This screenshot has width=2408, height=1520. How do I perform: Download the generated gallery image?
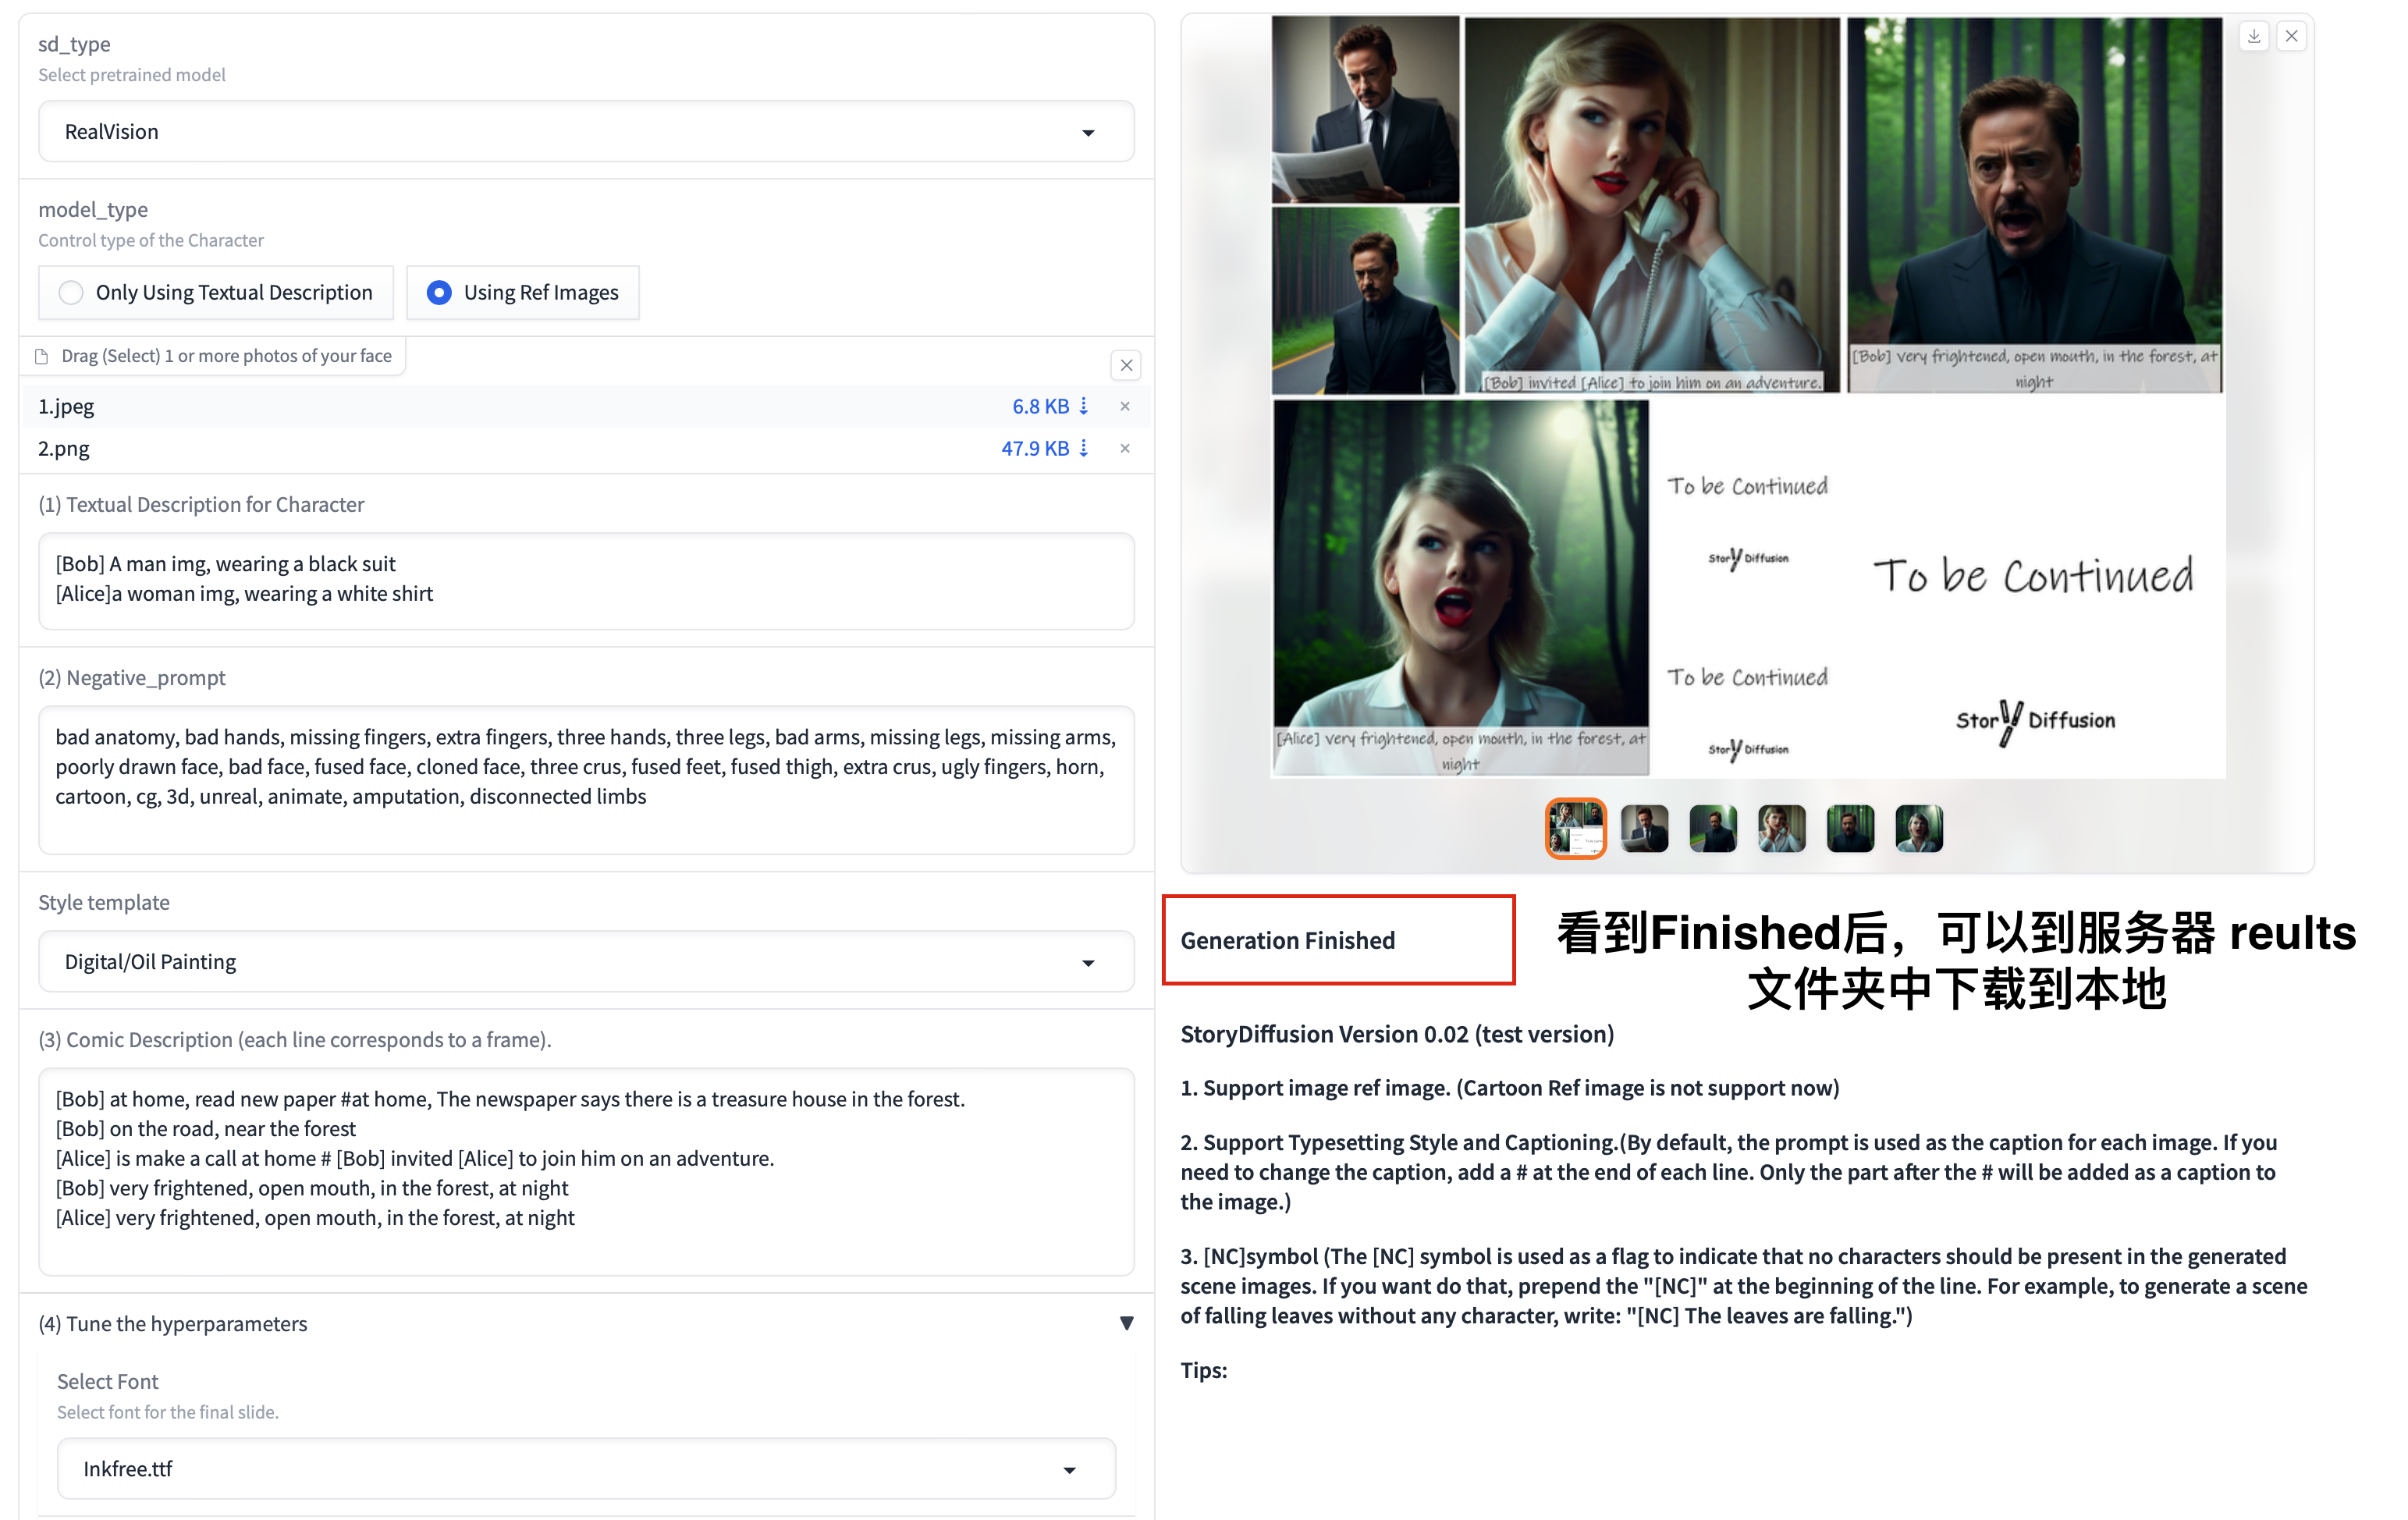pyautogui.click(x=2253, y=37)
